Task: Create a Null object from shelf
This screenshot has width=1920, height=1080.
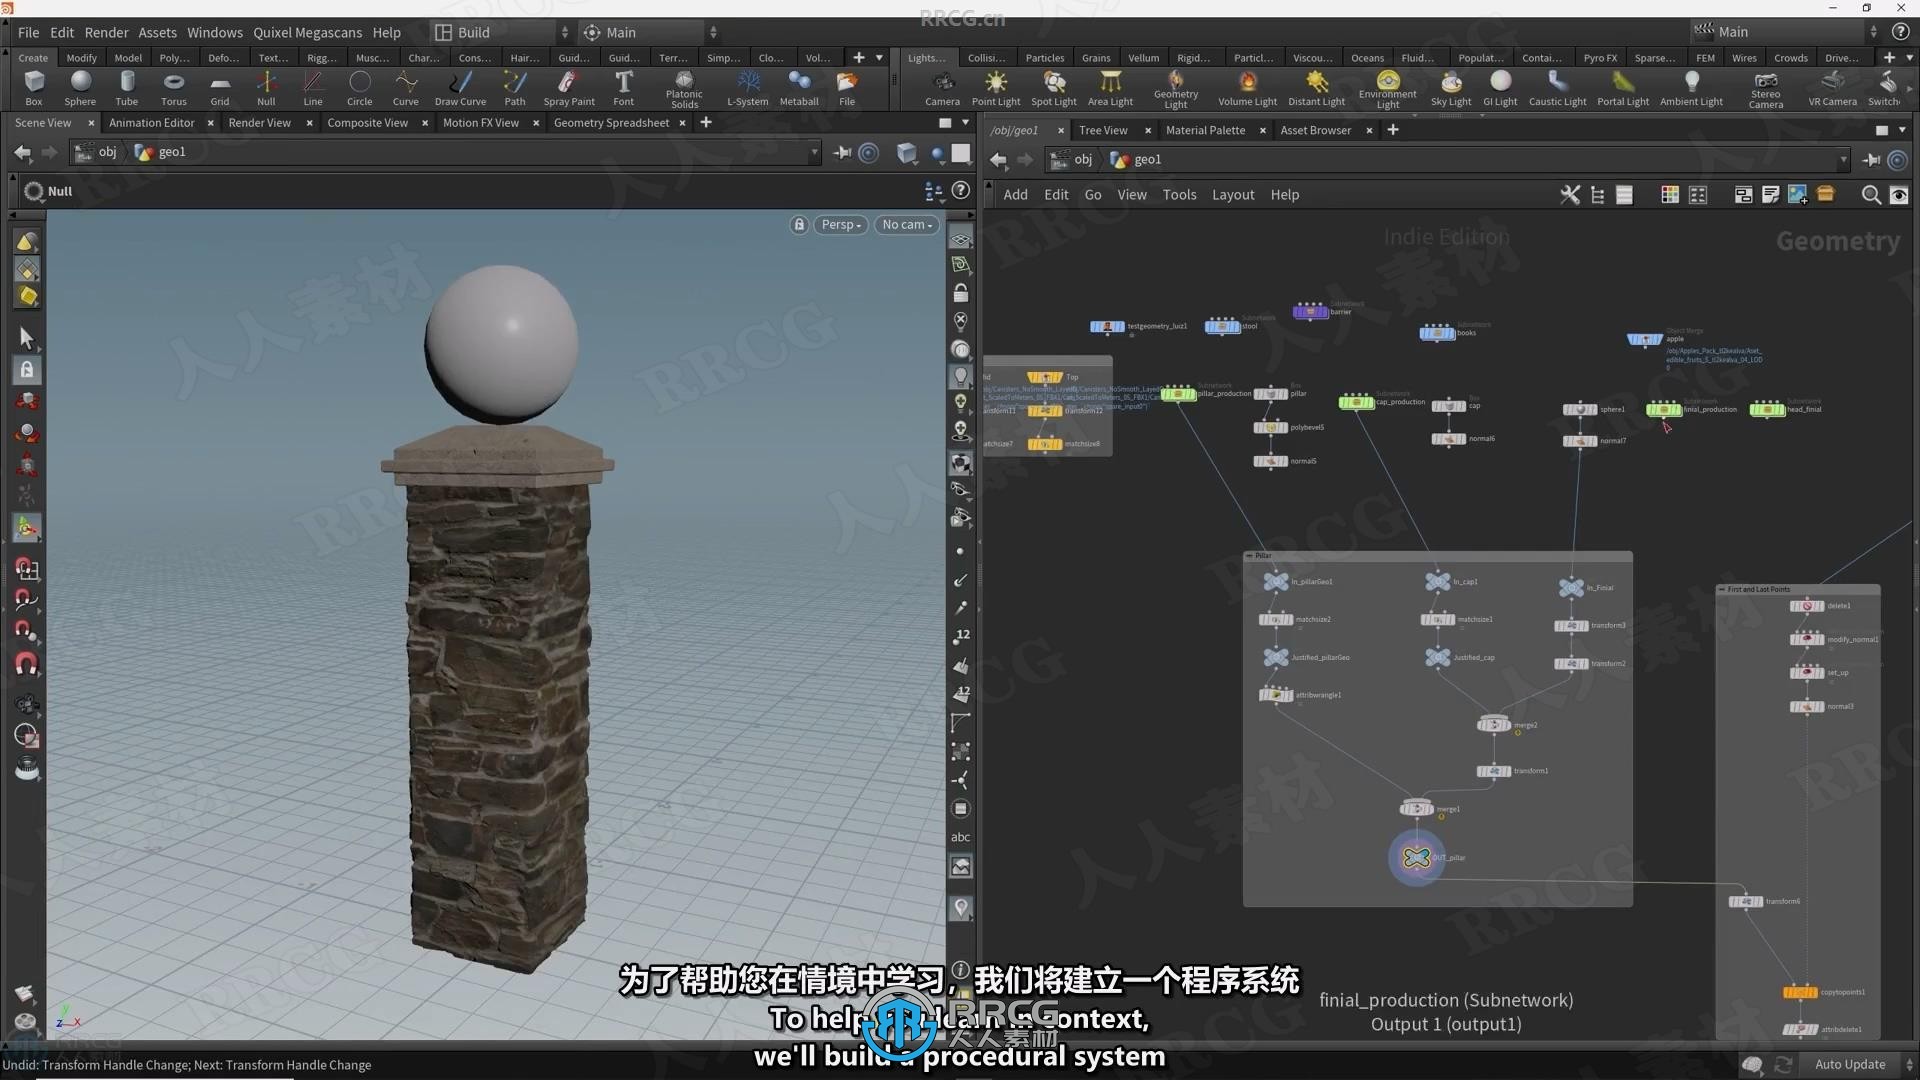Action: 266,87
